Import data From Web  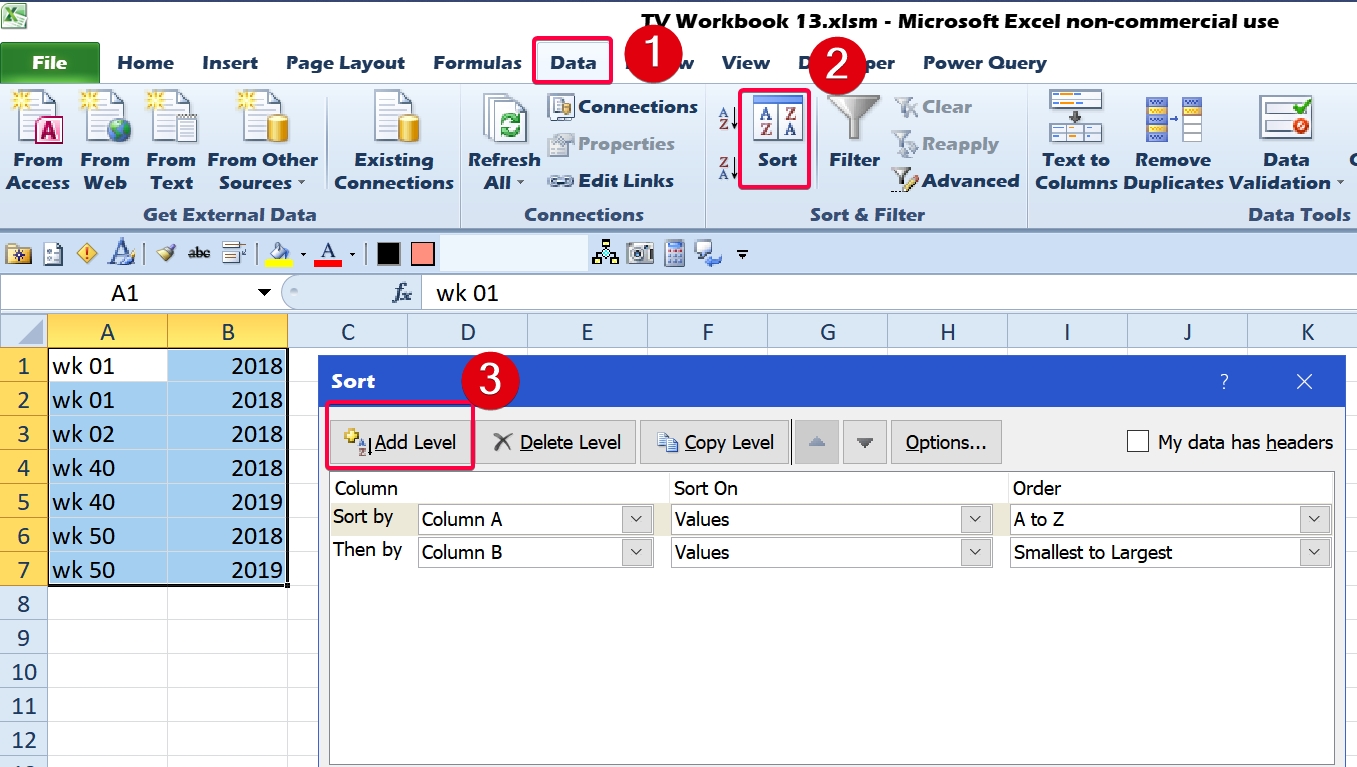tap(105, 141)
